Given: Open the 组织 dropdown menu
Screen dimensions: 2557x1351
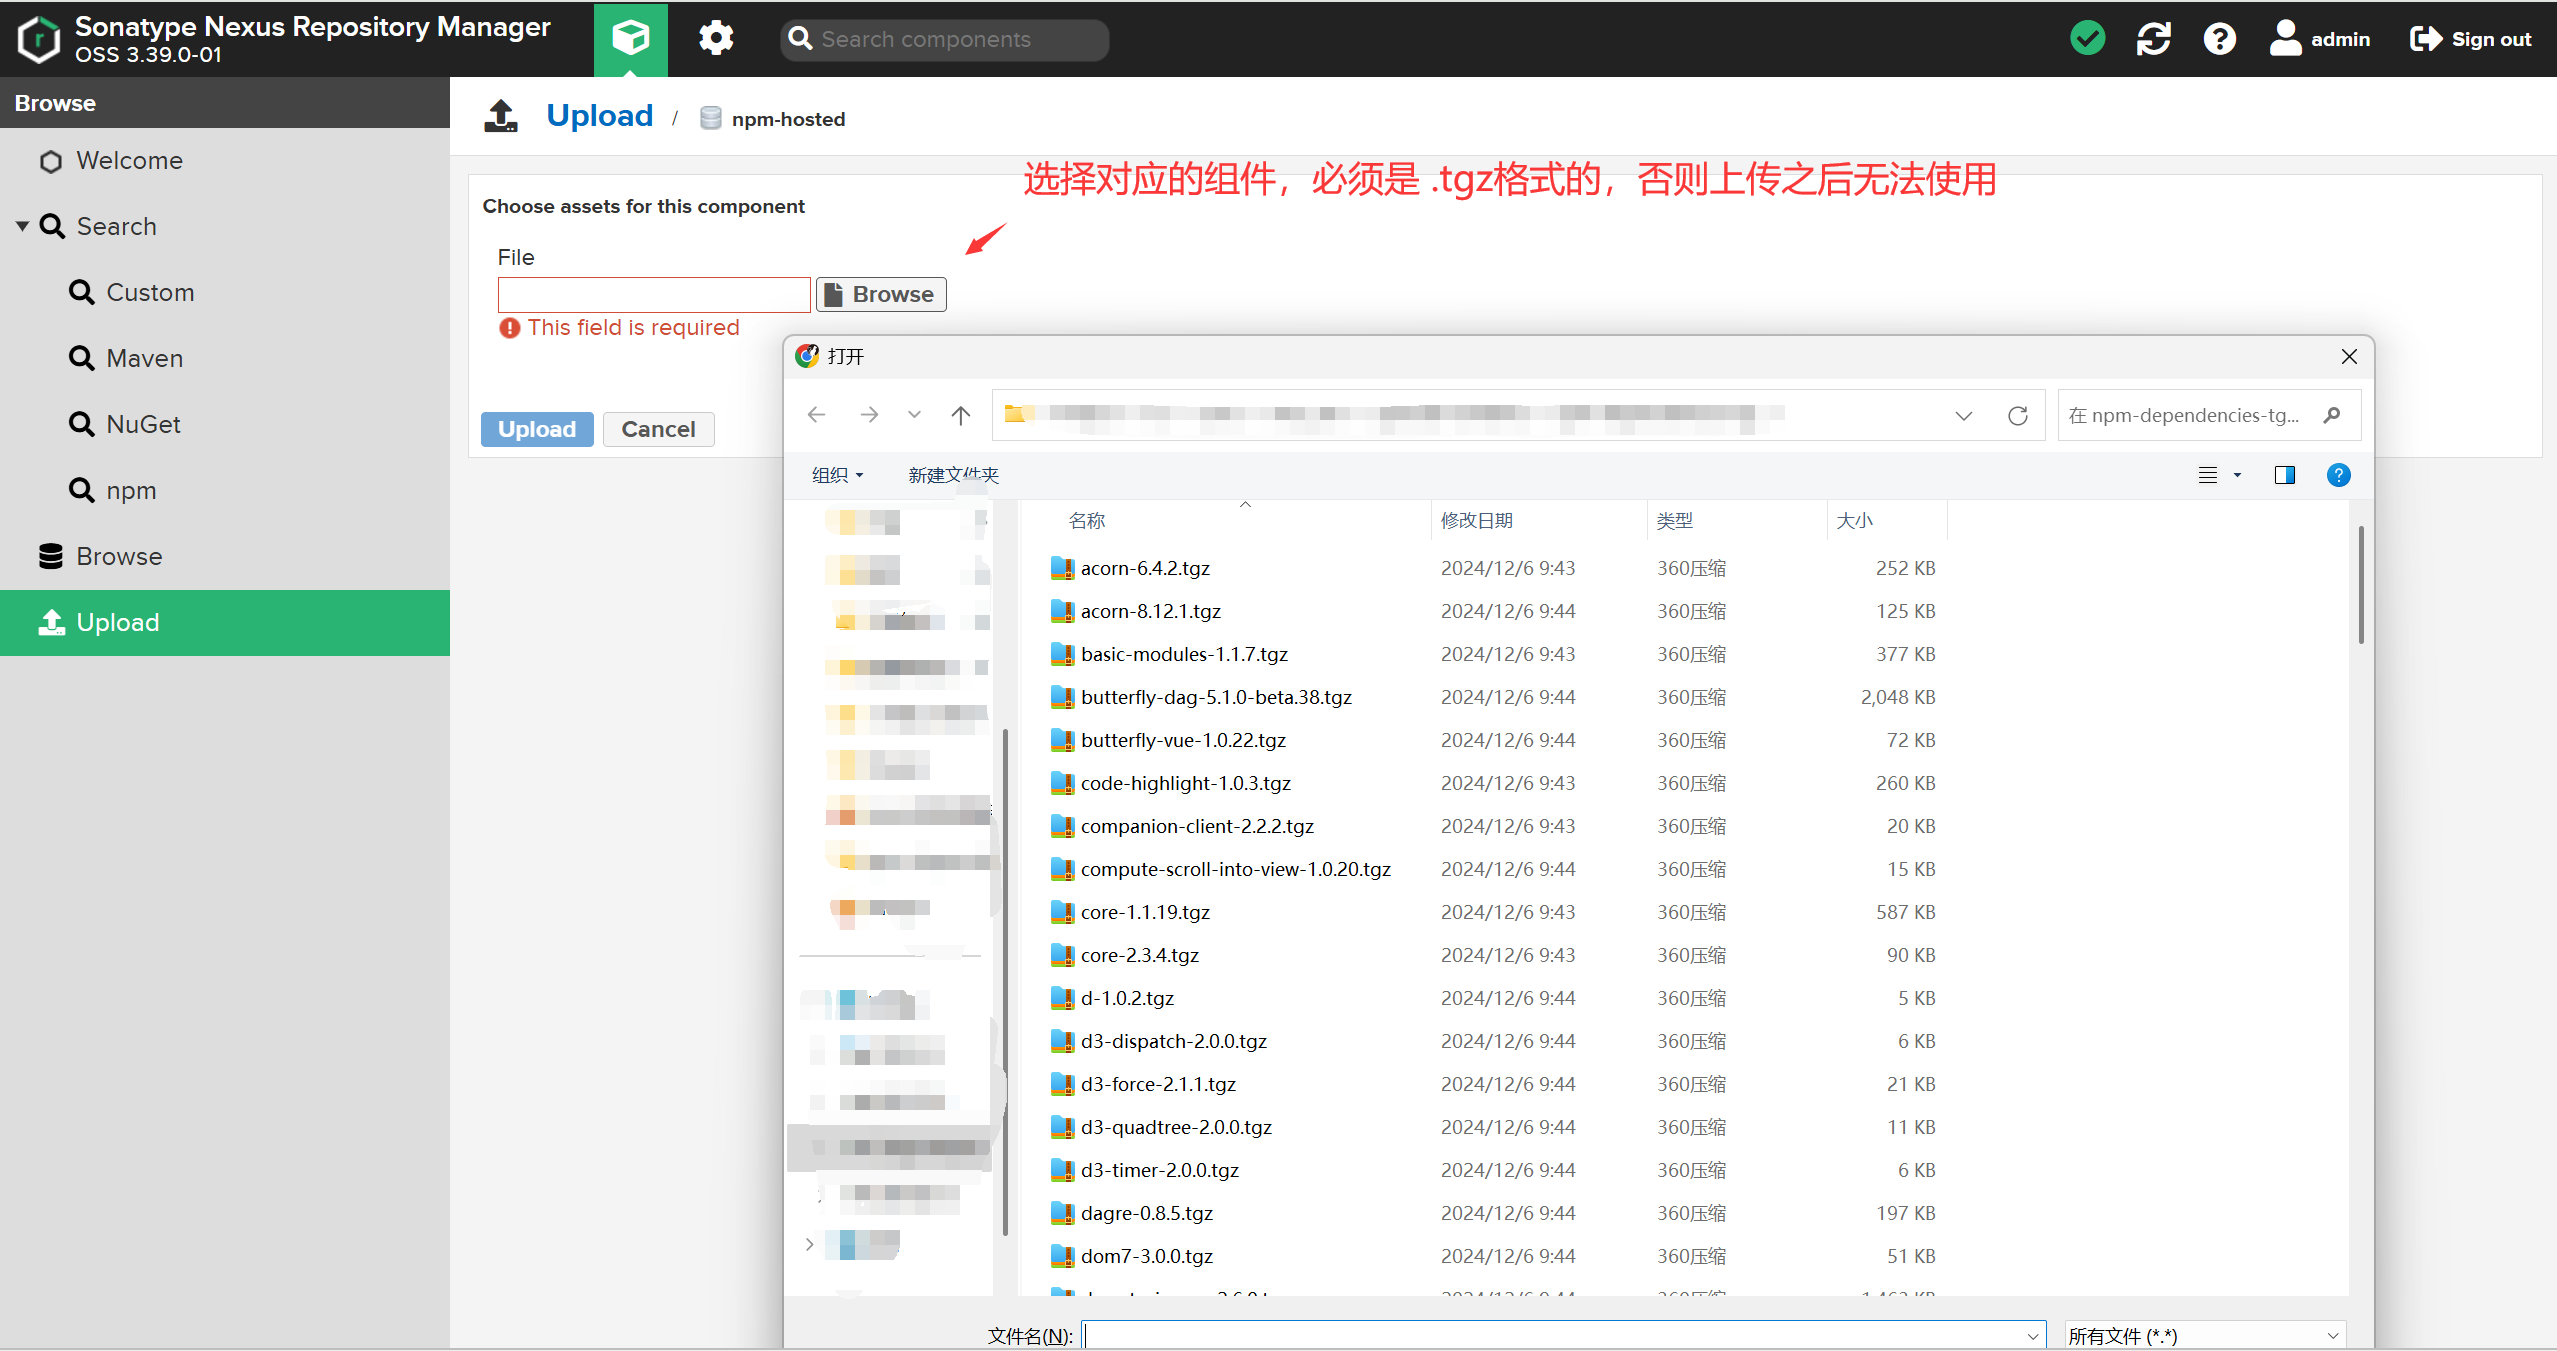Looking at the screenshot, I should (x=837, y=475).
